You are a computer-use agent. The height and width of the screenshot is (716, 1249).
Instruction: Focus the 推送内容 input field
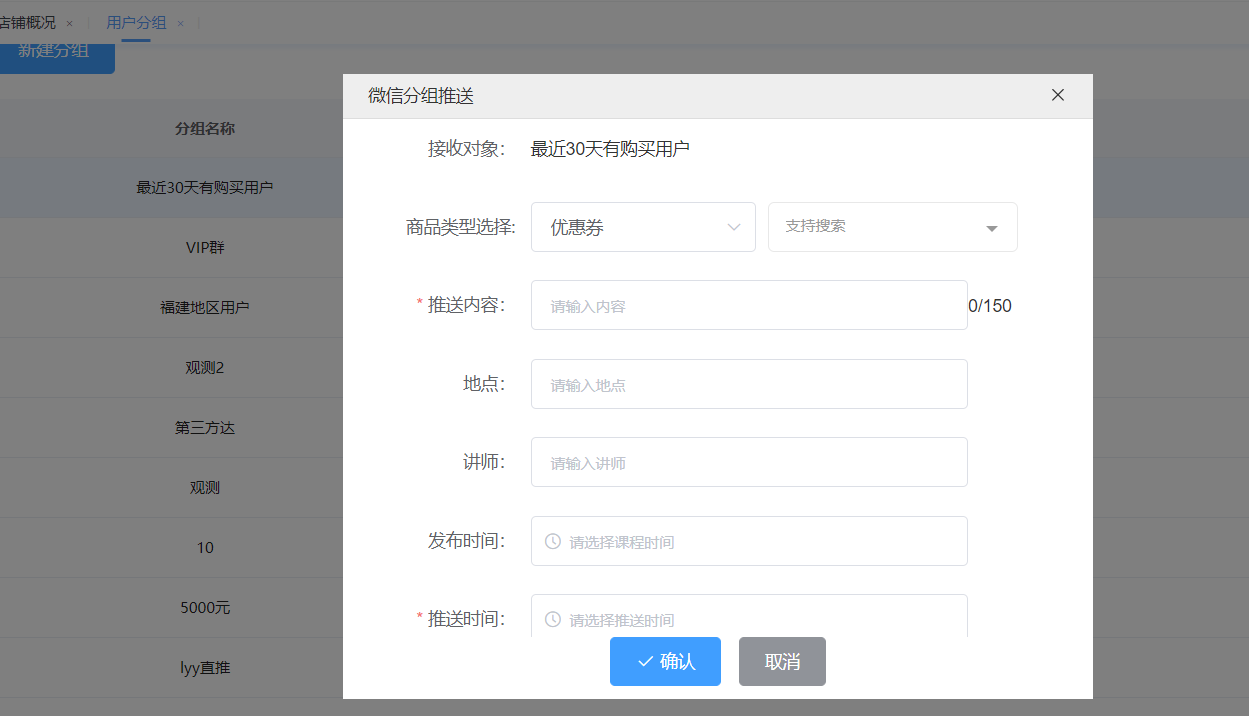click(748, 306)
